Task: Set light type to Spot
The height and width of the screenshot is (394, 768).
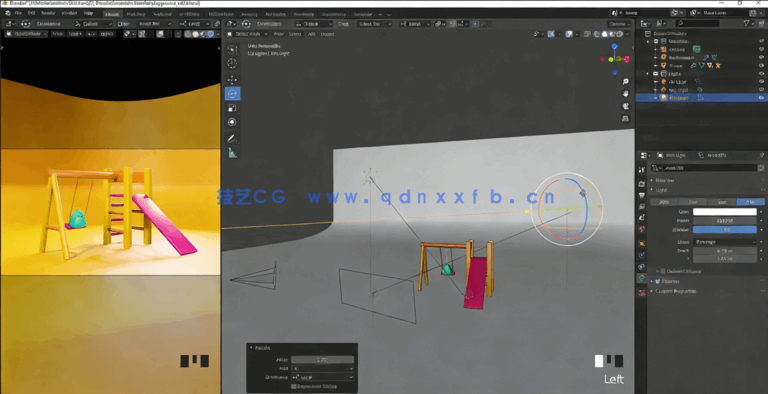Action: pos(722,202)
